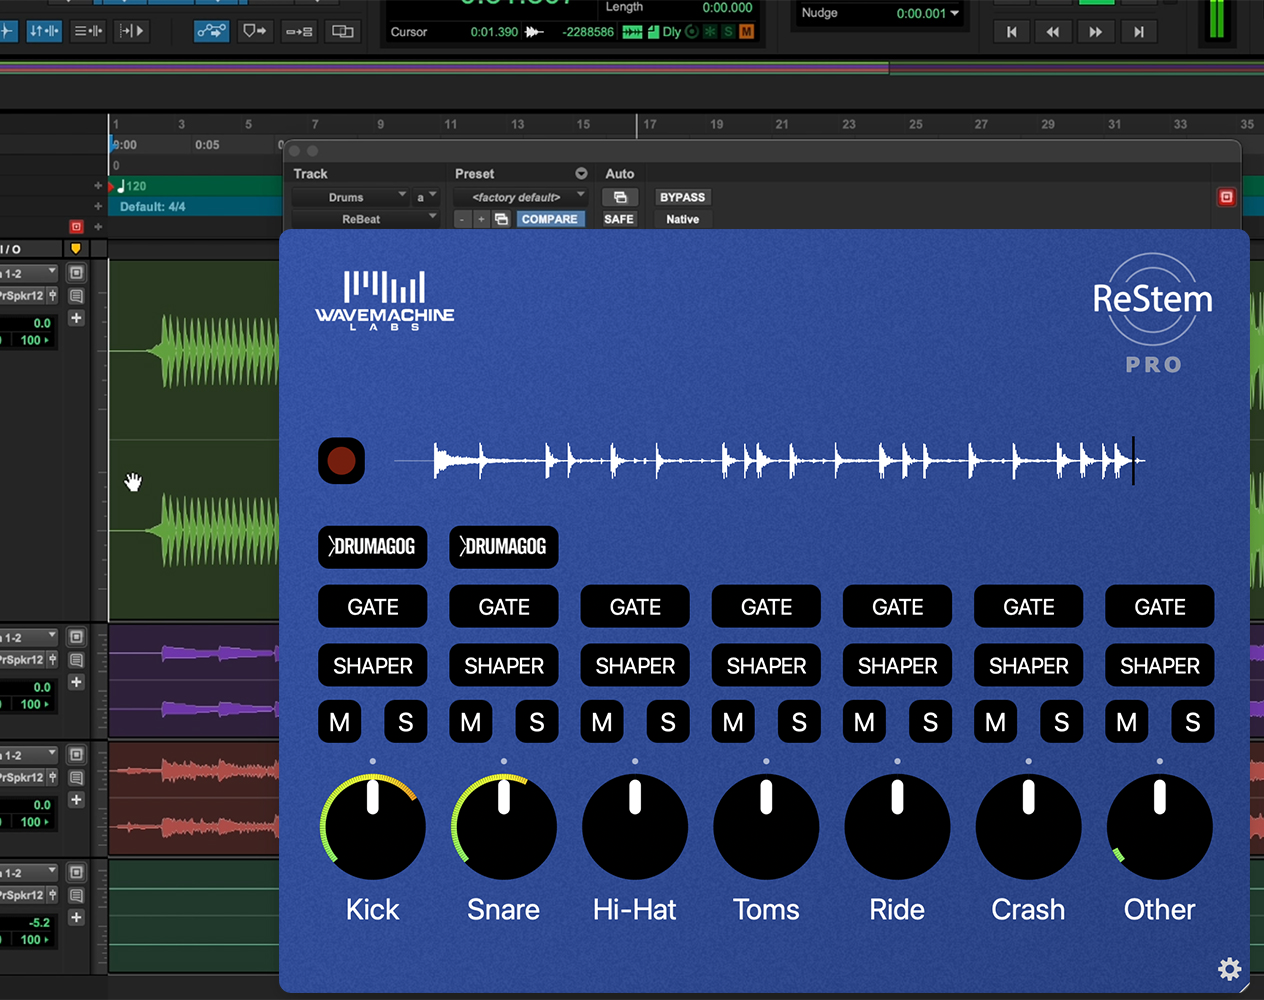This screenshot has width=1264, height=1000.
Task: Adjust the Kick level knob
Action: 372,826
